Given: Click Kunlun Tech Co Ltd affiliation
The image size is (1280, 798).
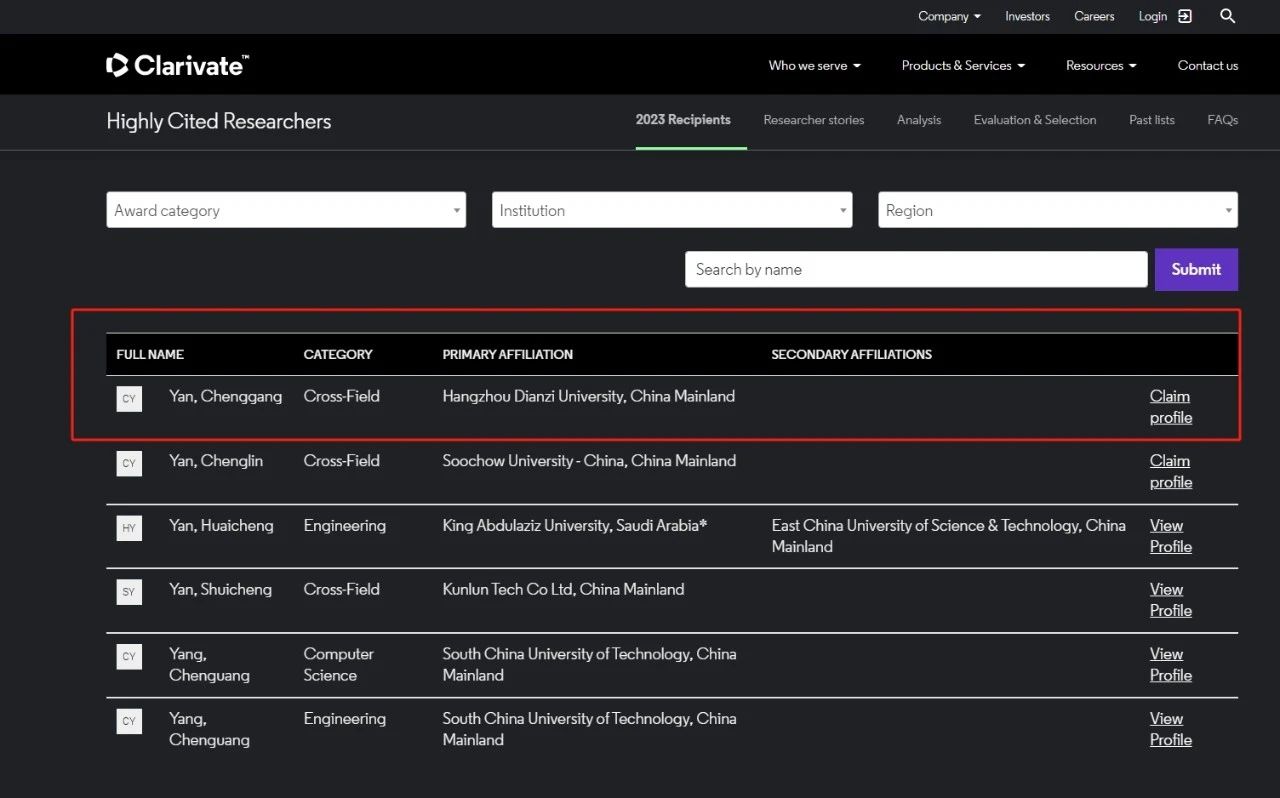Looking at the screenshot, I should click(564, 589).
